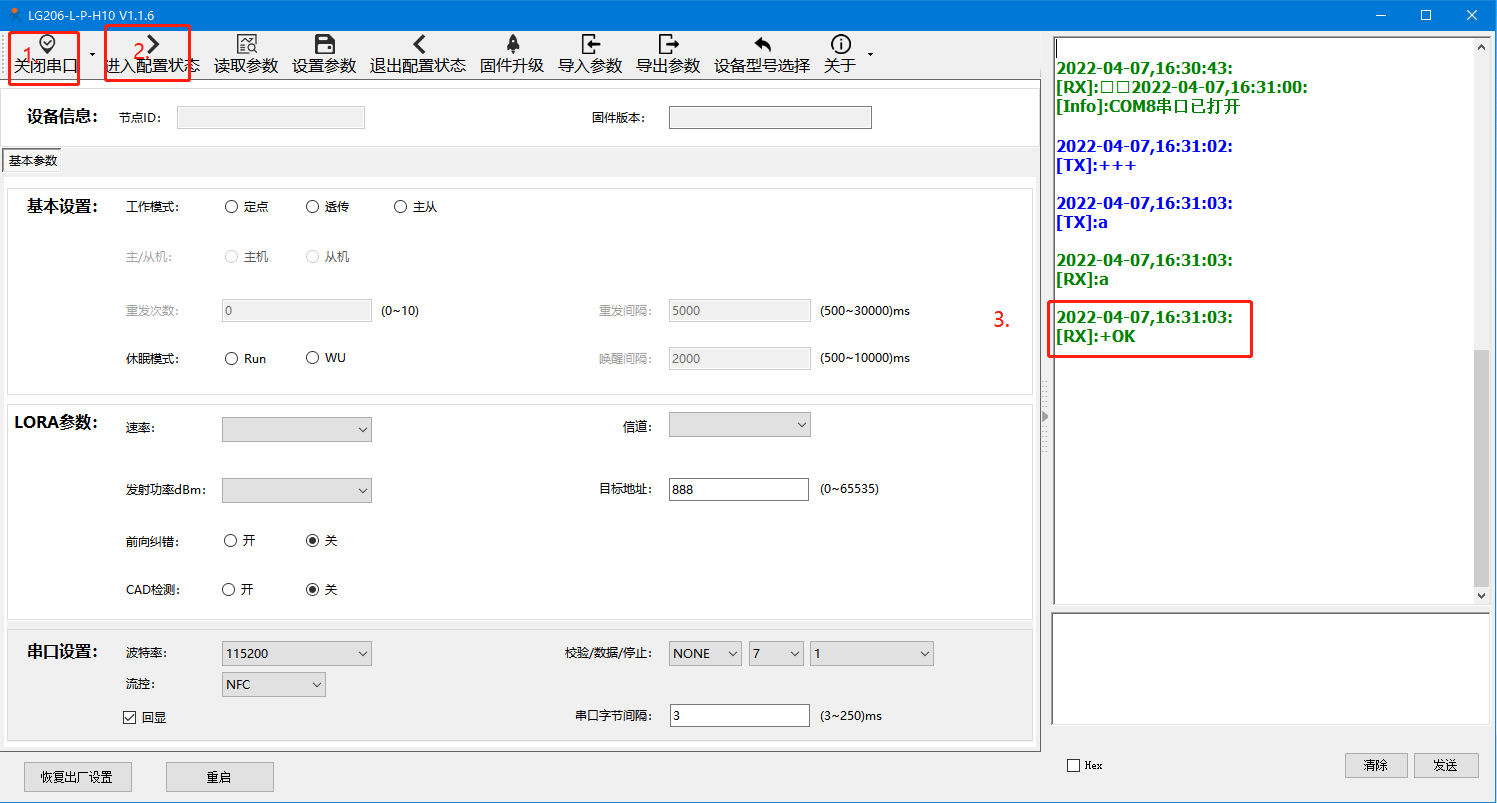This screenshot has height=803, width=1497.
Task: Open 固件升级 firmware upgrade rocket icon
Action: coord(512,45)
